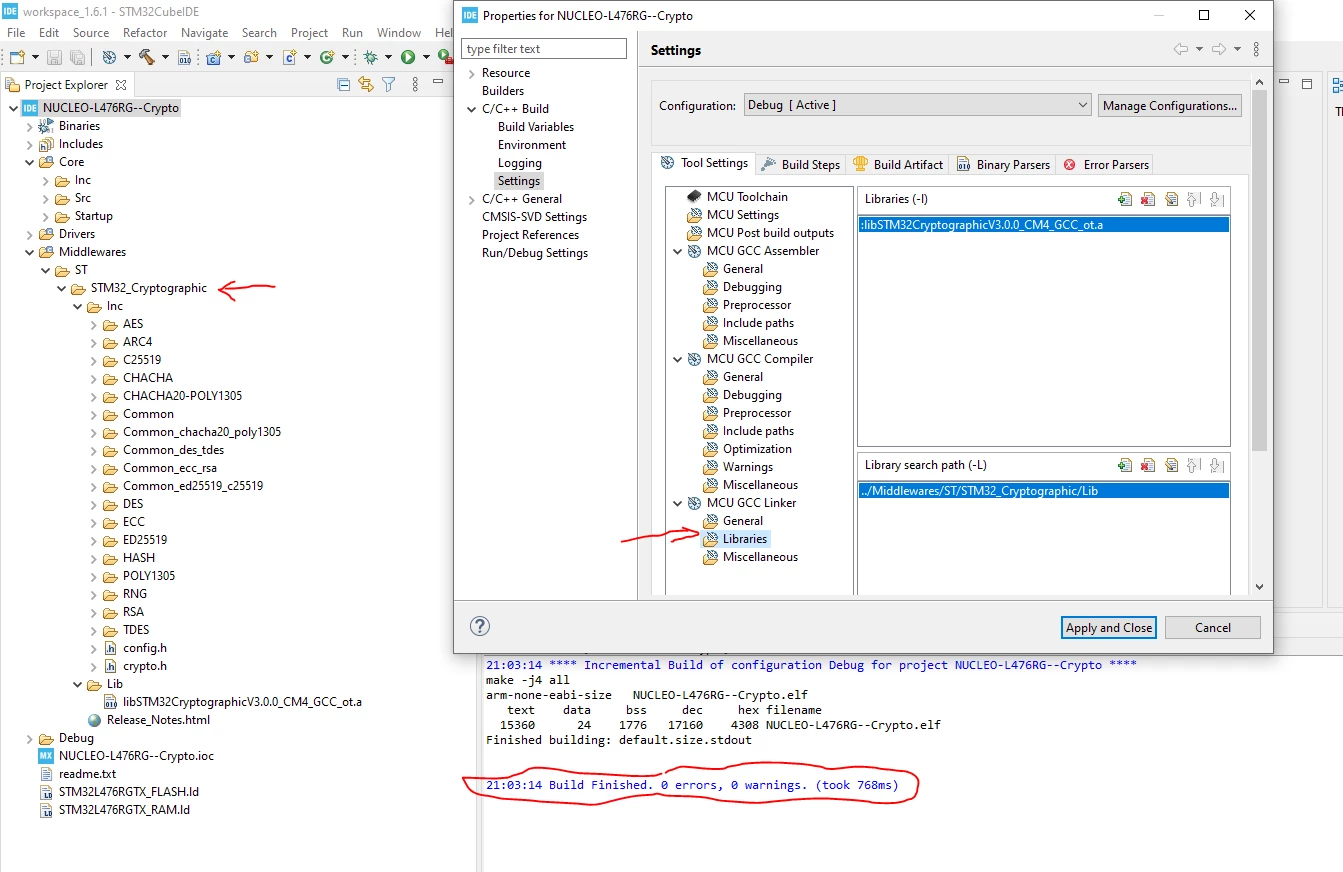Open the Configuration dropdown

click(x=918, y=105)
